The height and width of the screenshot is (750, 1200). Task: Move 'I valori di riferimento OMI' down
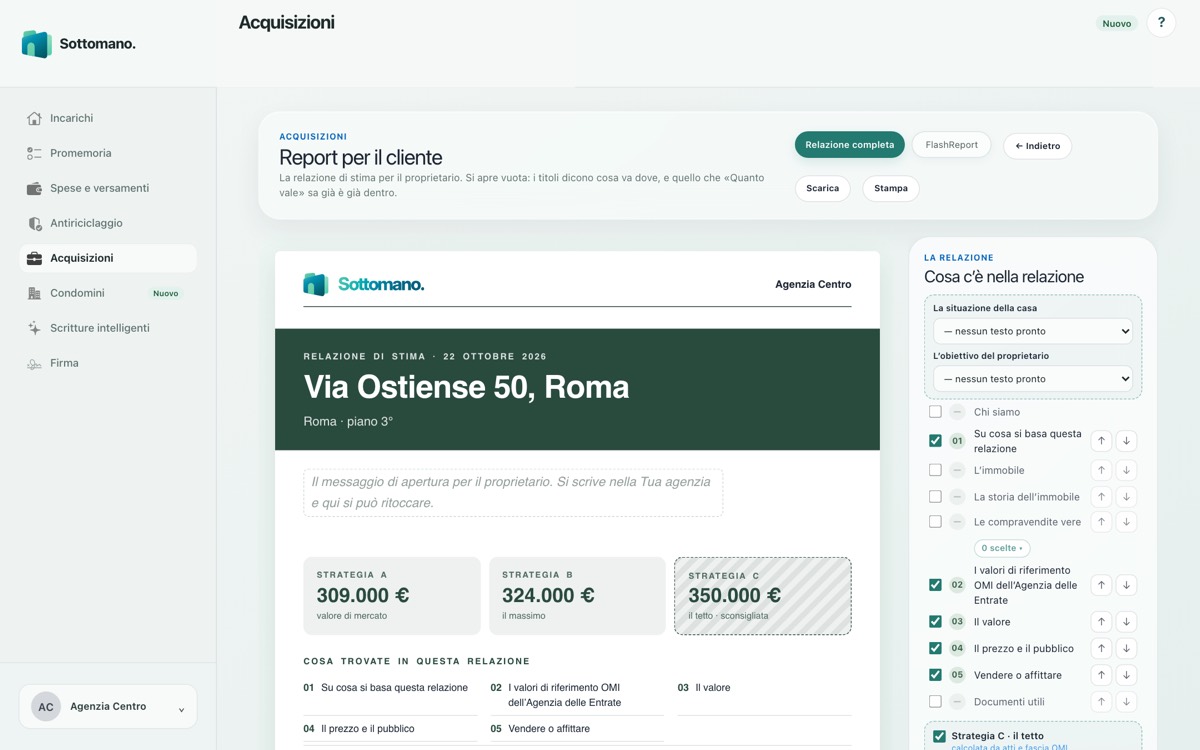click(1126, 585)
